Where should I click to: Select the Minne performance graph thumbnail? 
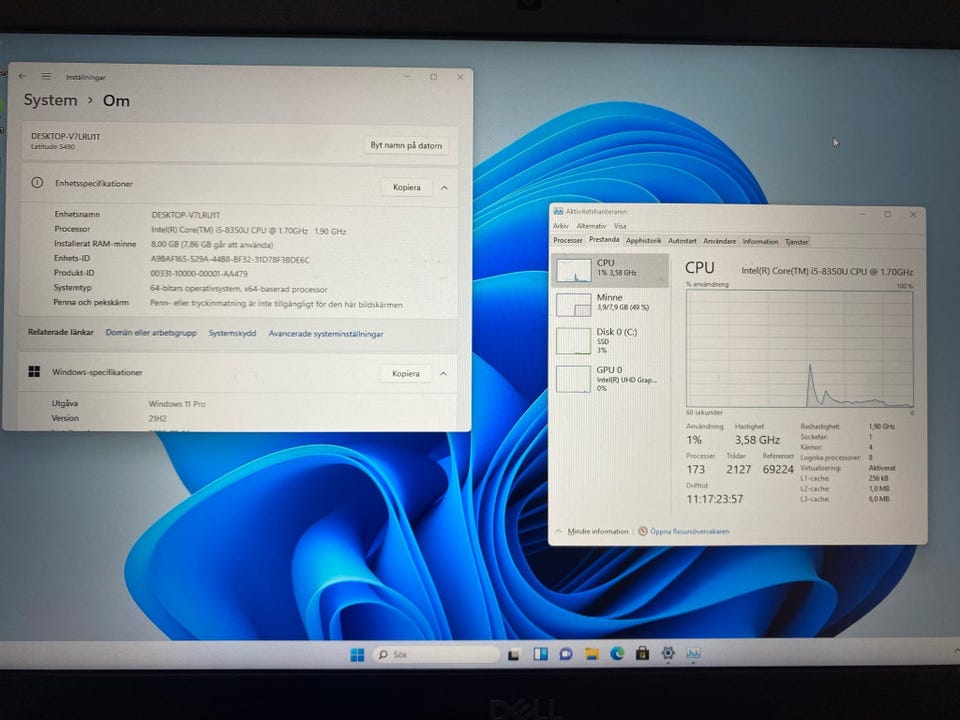pos(574,304)
